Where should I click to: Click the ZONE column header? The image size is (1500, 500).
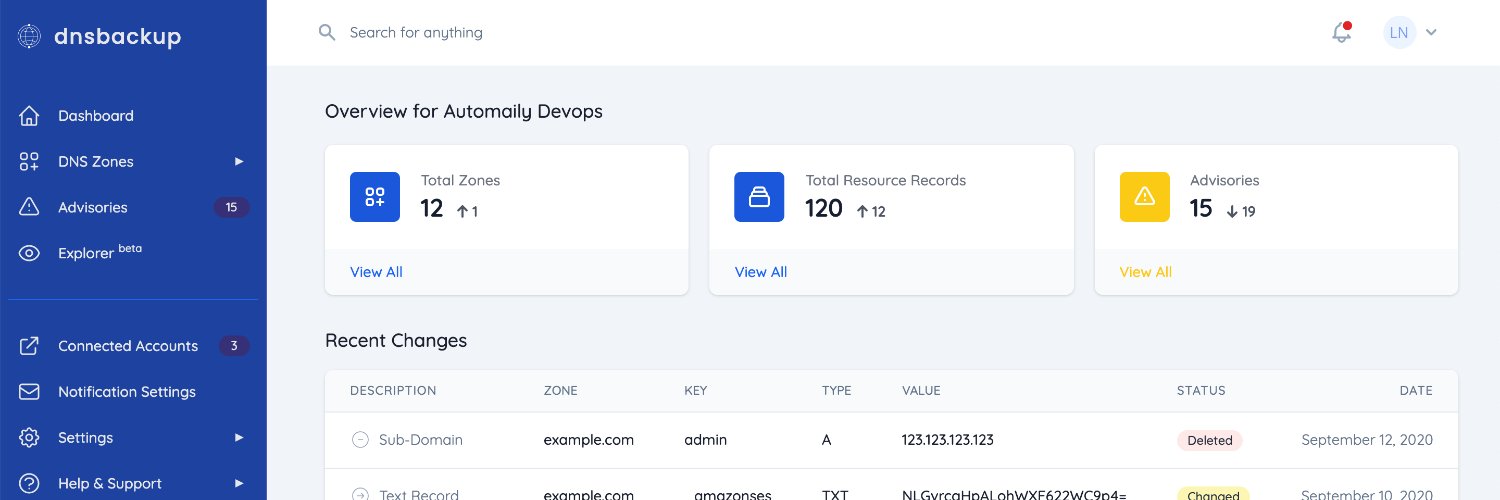[x=561, y=391]
